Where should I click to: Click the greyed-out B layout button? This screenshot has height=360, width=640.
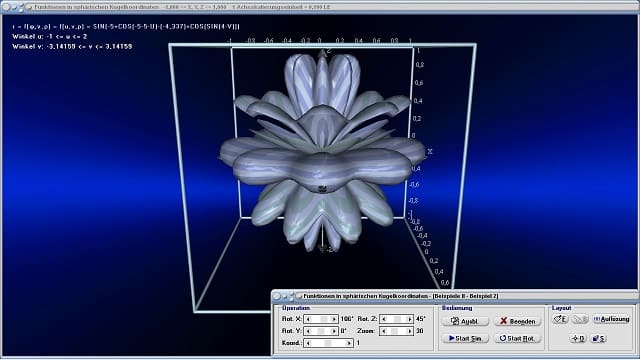point(580,319)
